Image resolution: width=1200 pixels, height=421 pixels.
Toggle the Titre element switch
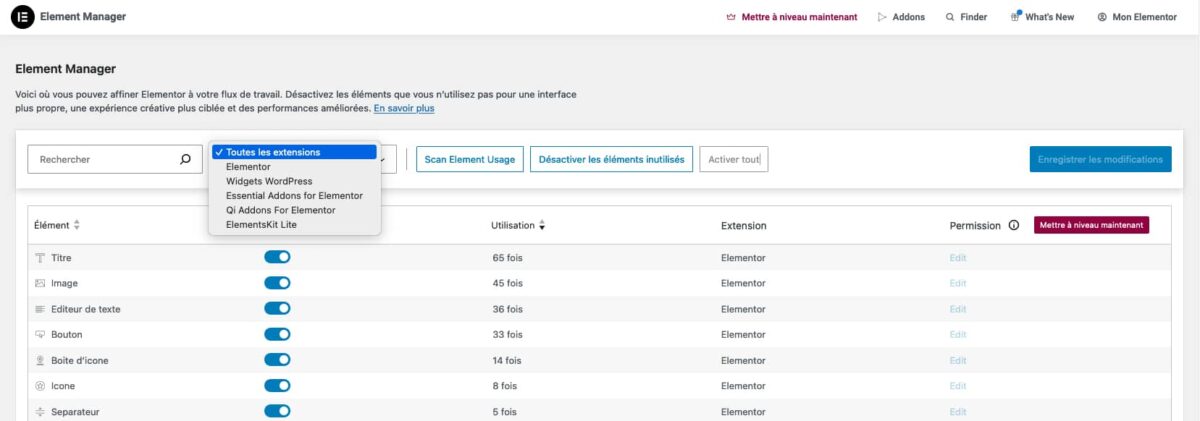(x=277, y=257)
